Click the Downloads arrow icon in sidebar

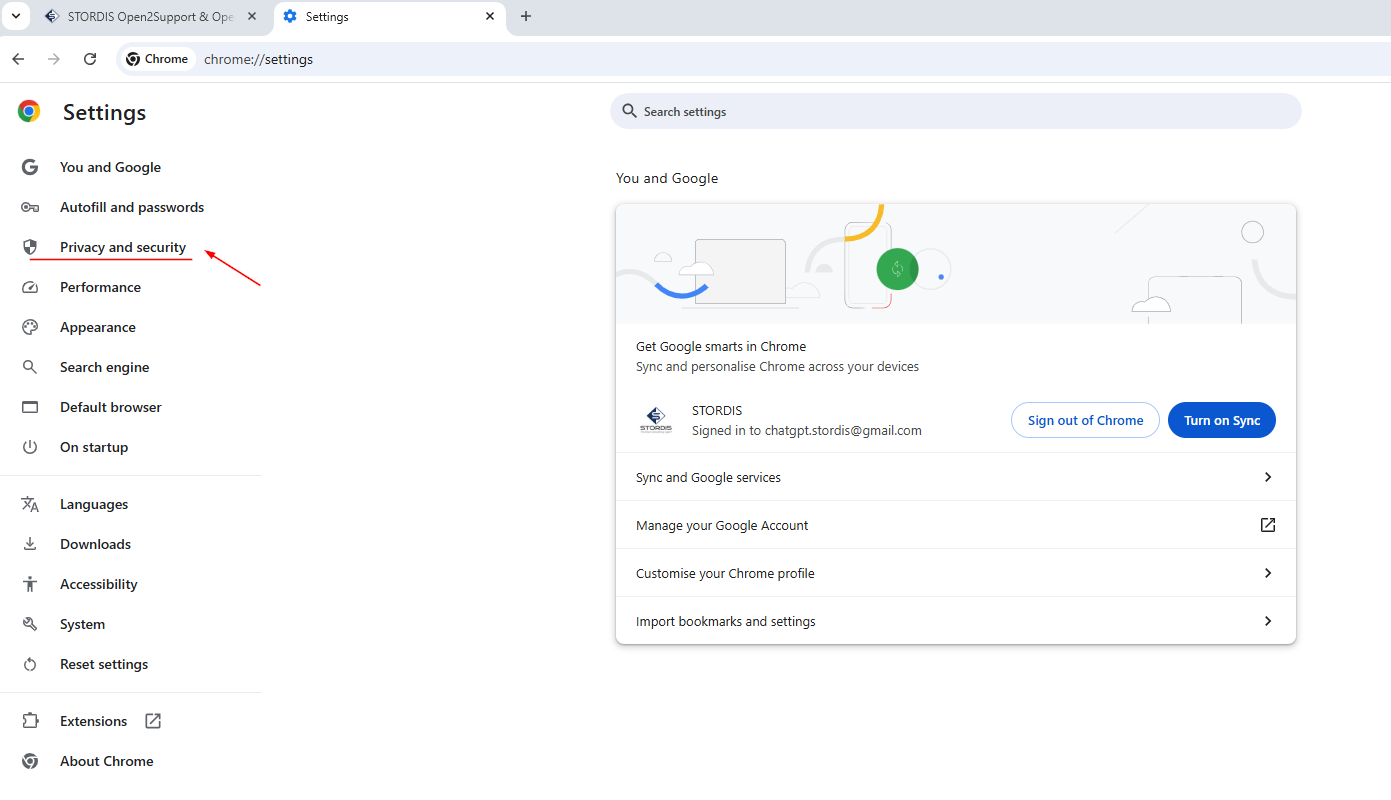pos(30,544)
